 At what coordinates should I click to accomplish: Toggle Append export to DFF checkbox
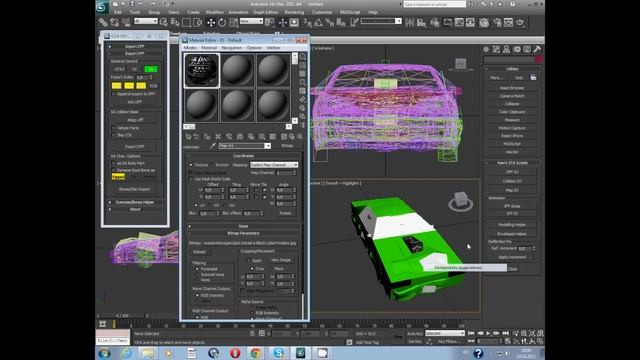pos(114,94)
